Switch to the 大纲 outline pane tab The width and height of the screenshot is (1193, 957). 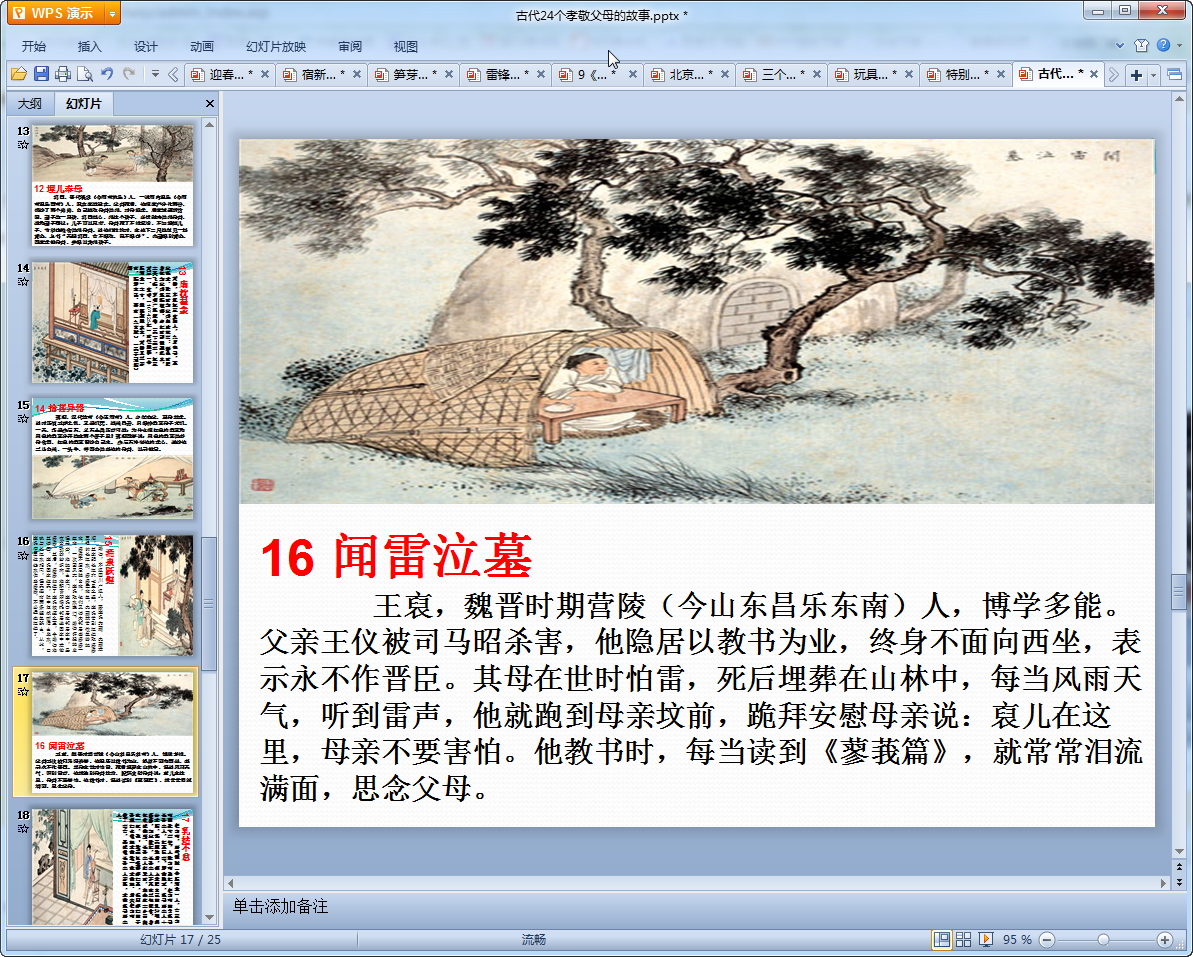point(30,103)
